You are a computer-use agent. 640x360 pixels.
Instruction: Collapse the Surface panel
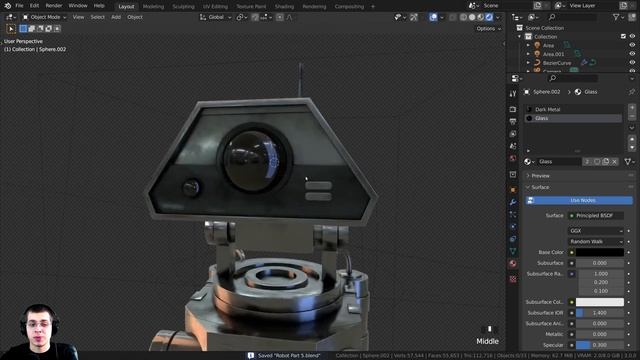[x=540, y=187]
